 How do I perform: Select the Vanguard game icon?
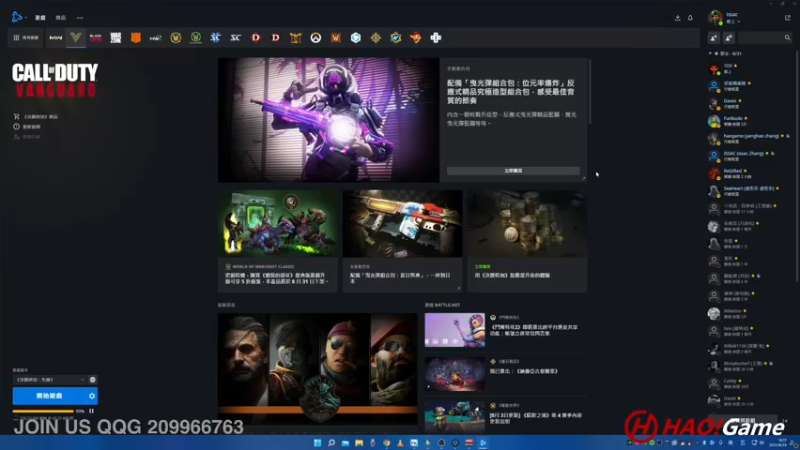point(76,38)
